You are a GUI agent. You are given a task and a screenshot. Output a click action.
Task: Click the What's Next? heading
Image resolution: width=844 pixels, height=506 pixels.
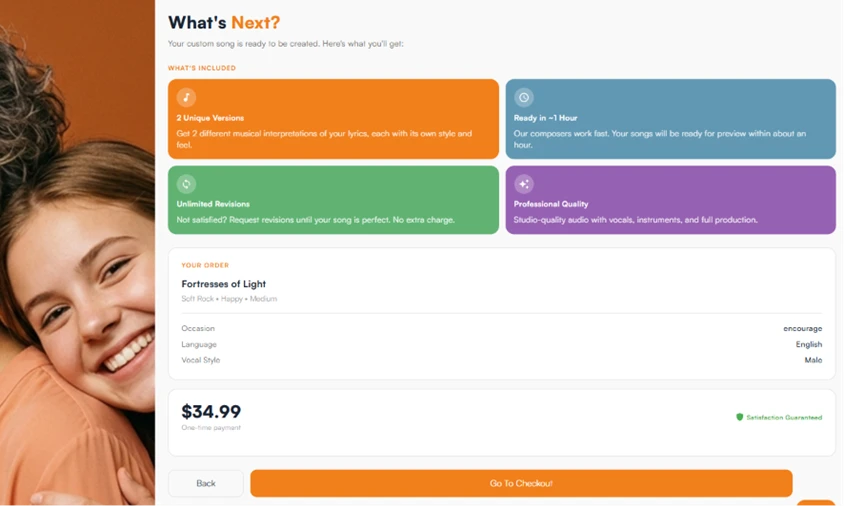[224, 23]
